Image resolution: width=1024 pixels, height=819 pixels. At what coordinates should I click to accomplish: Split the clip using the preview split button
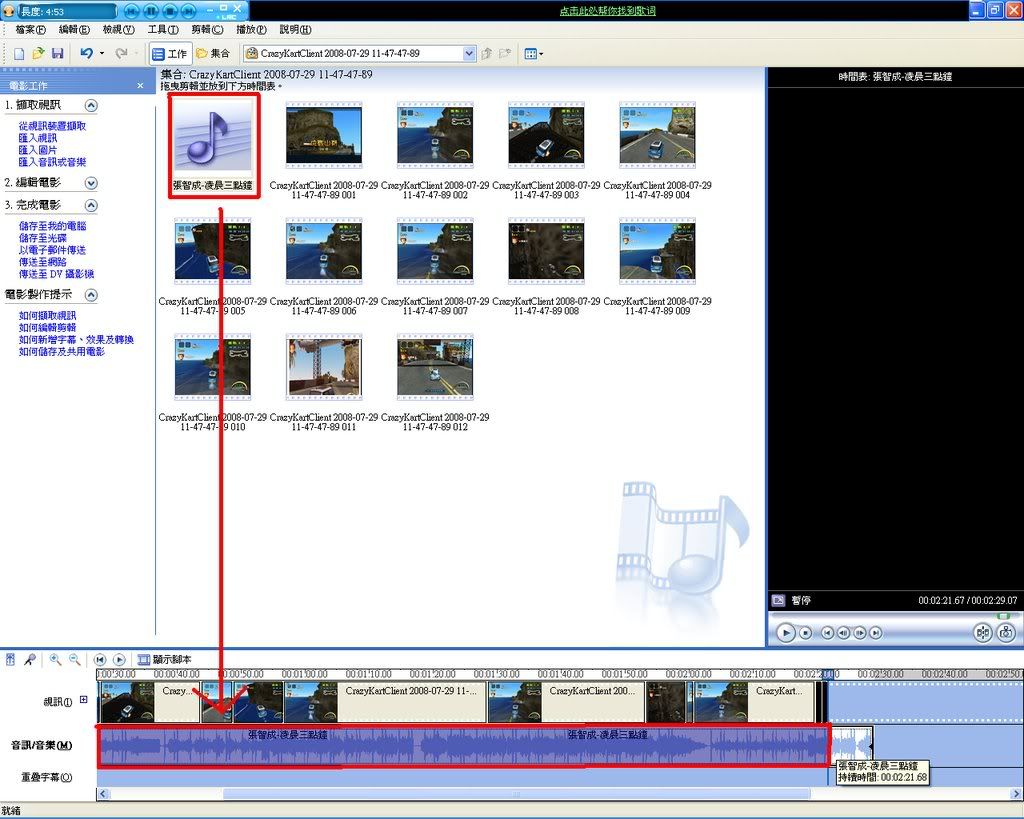click(x=982, y=632)
